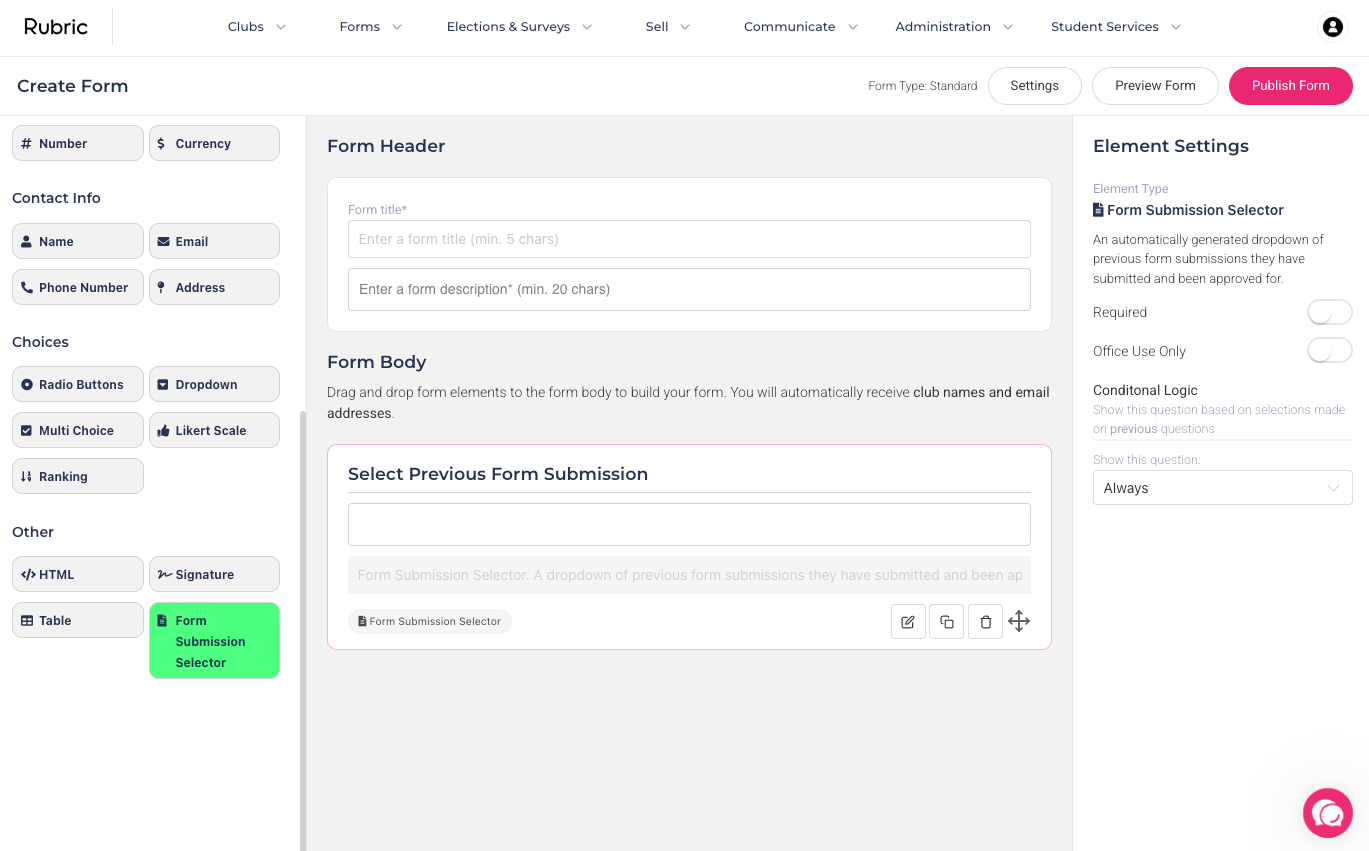Viewport: 1369px width, 851px height.
Task: Open the Forms menu in the navigation bar
Action: coord(370,27)
